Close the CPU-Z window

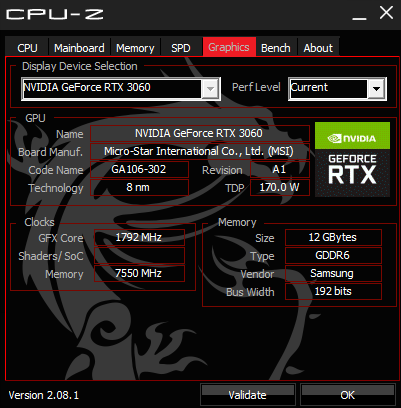pos(386,13)
